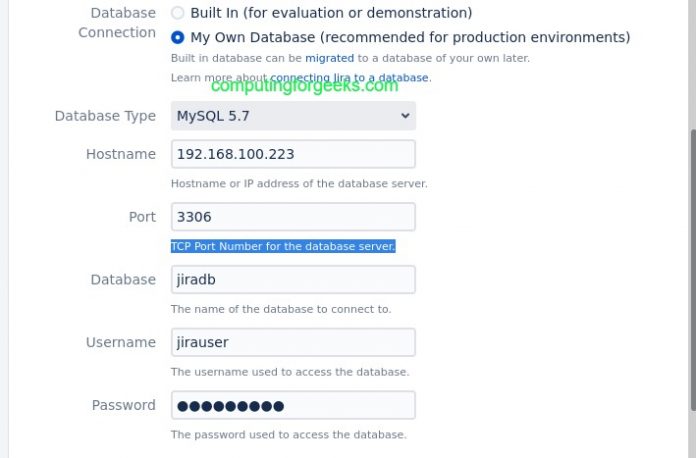
Task: Click the vertical scrollbar on the right edge
Action: point(691,270)
